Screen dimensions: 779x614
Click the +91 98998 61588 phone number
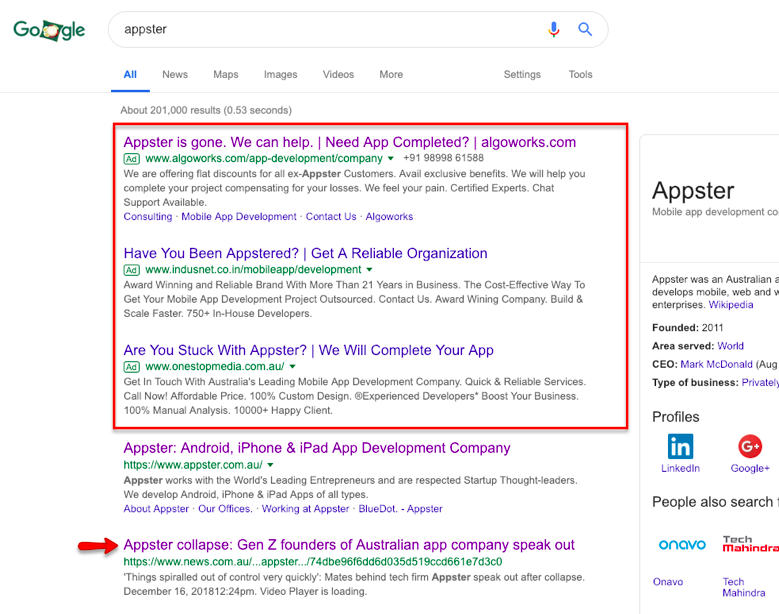[x=443, y=158]
